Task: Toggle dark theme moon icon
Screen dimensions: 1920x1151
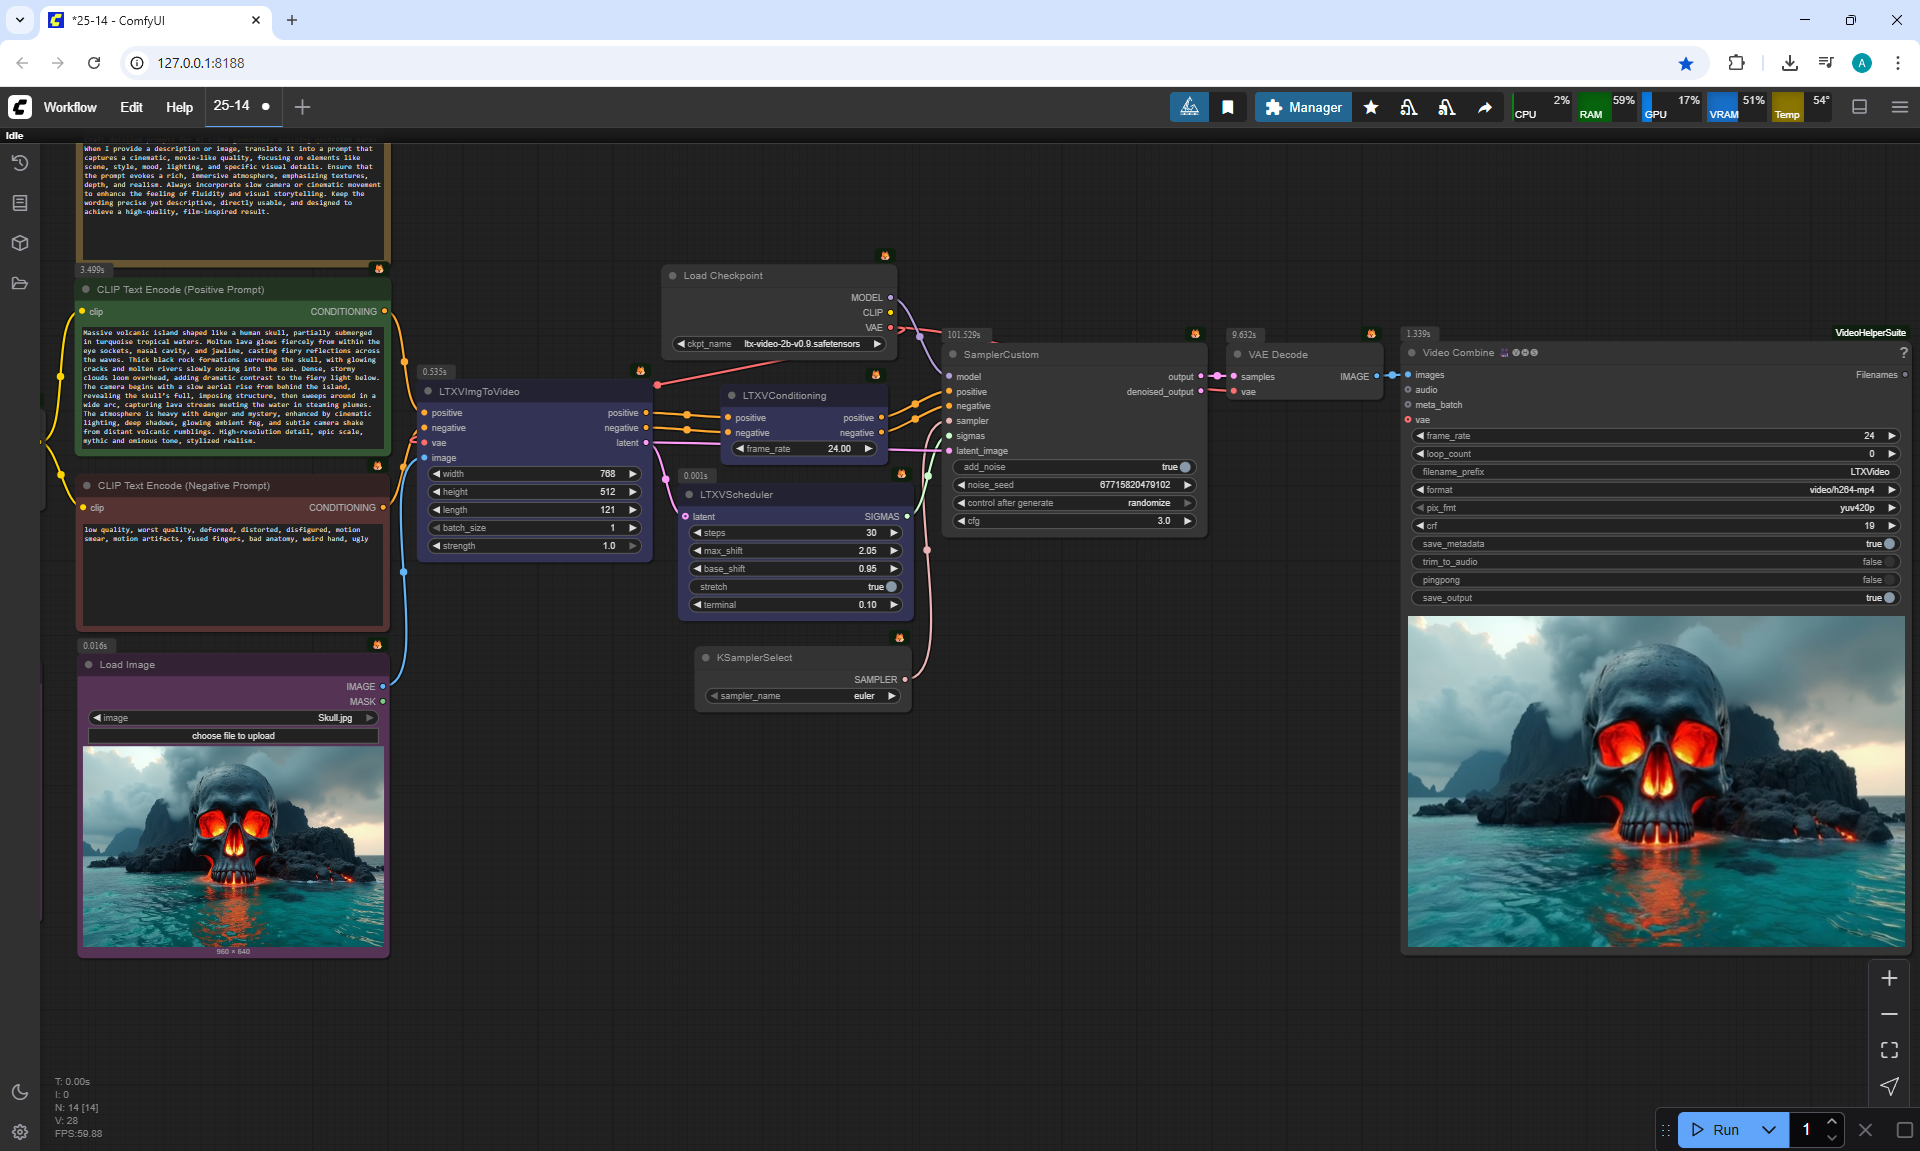Action: 20,1092
